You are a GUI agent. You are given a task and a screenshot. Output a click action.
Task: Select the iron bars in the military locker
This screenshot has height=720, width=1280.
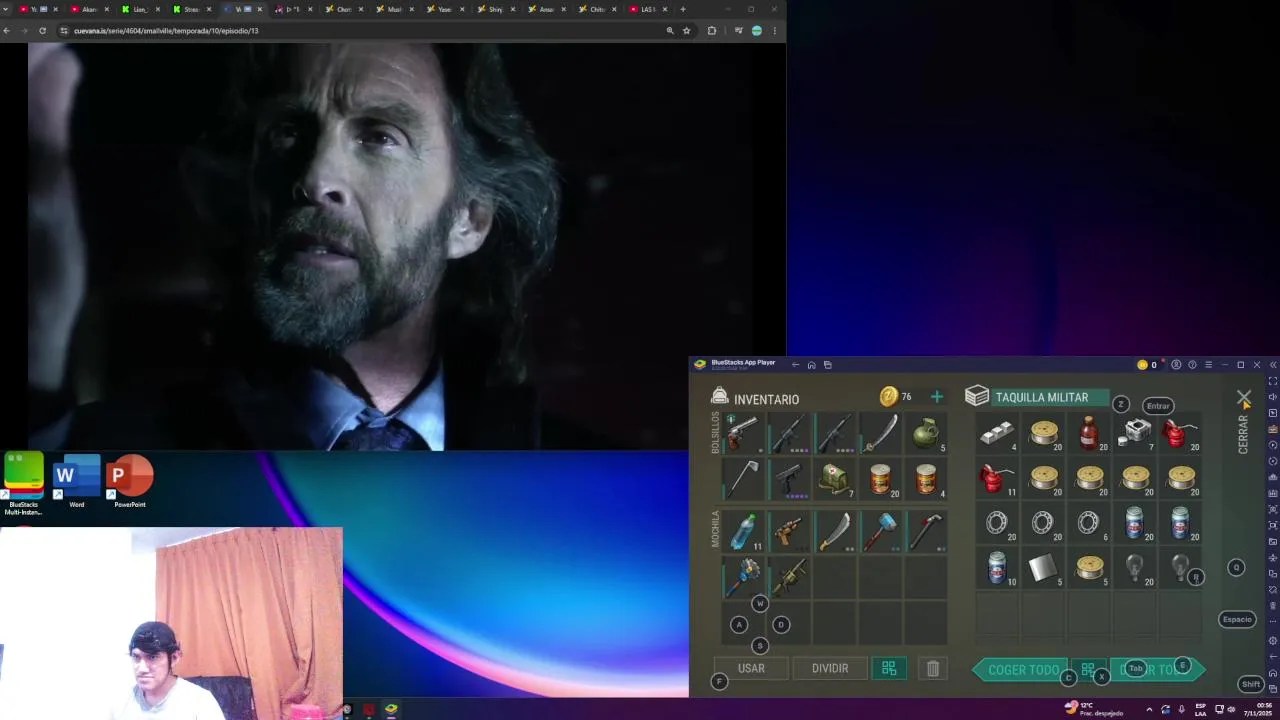click(997, 432)
